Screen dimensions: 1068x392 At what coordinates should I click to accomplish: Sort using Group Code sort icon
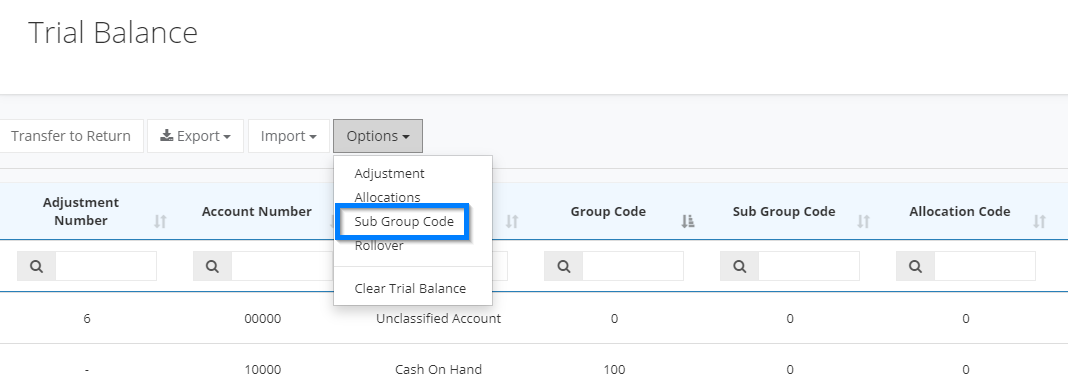(688, 221)
